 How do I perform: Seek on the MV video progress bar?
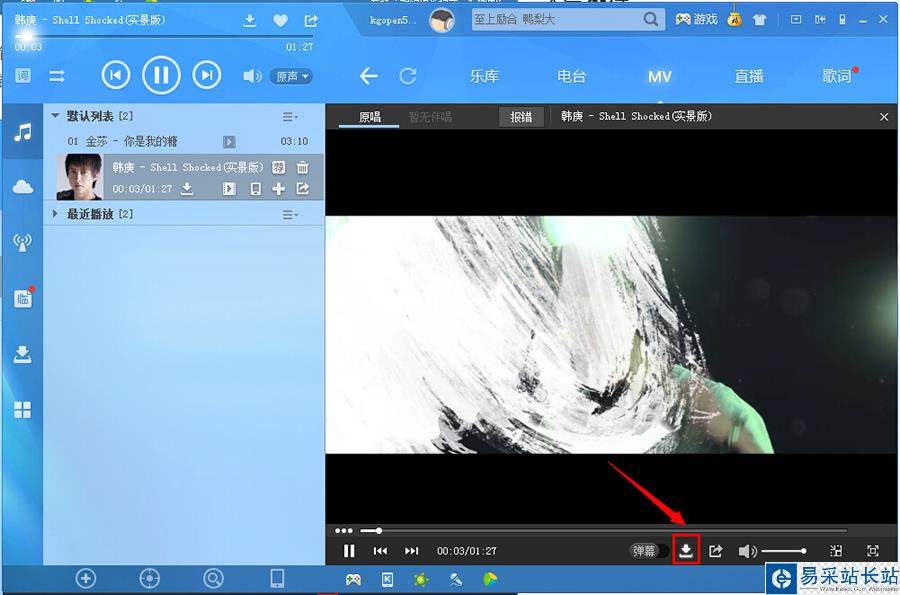tap(604, 531)
